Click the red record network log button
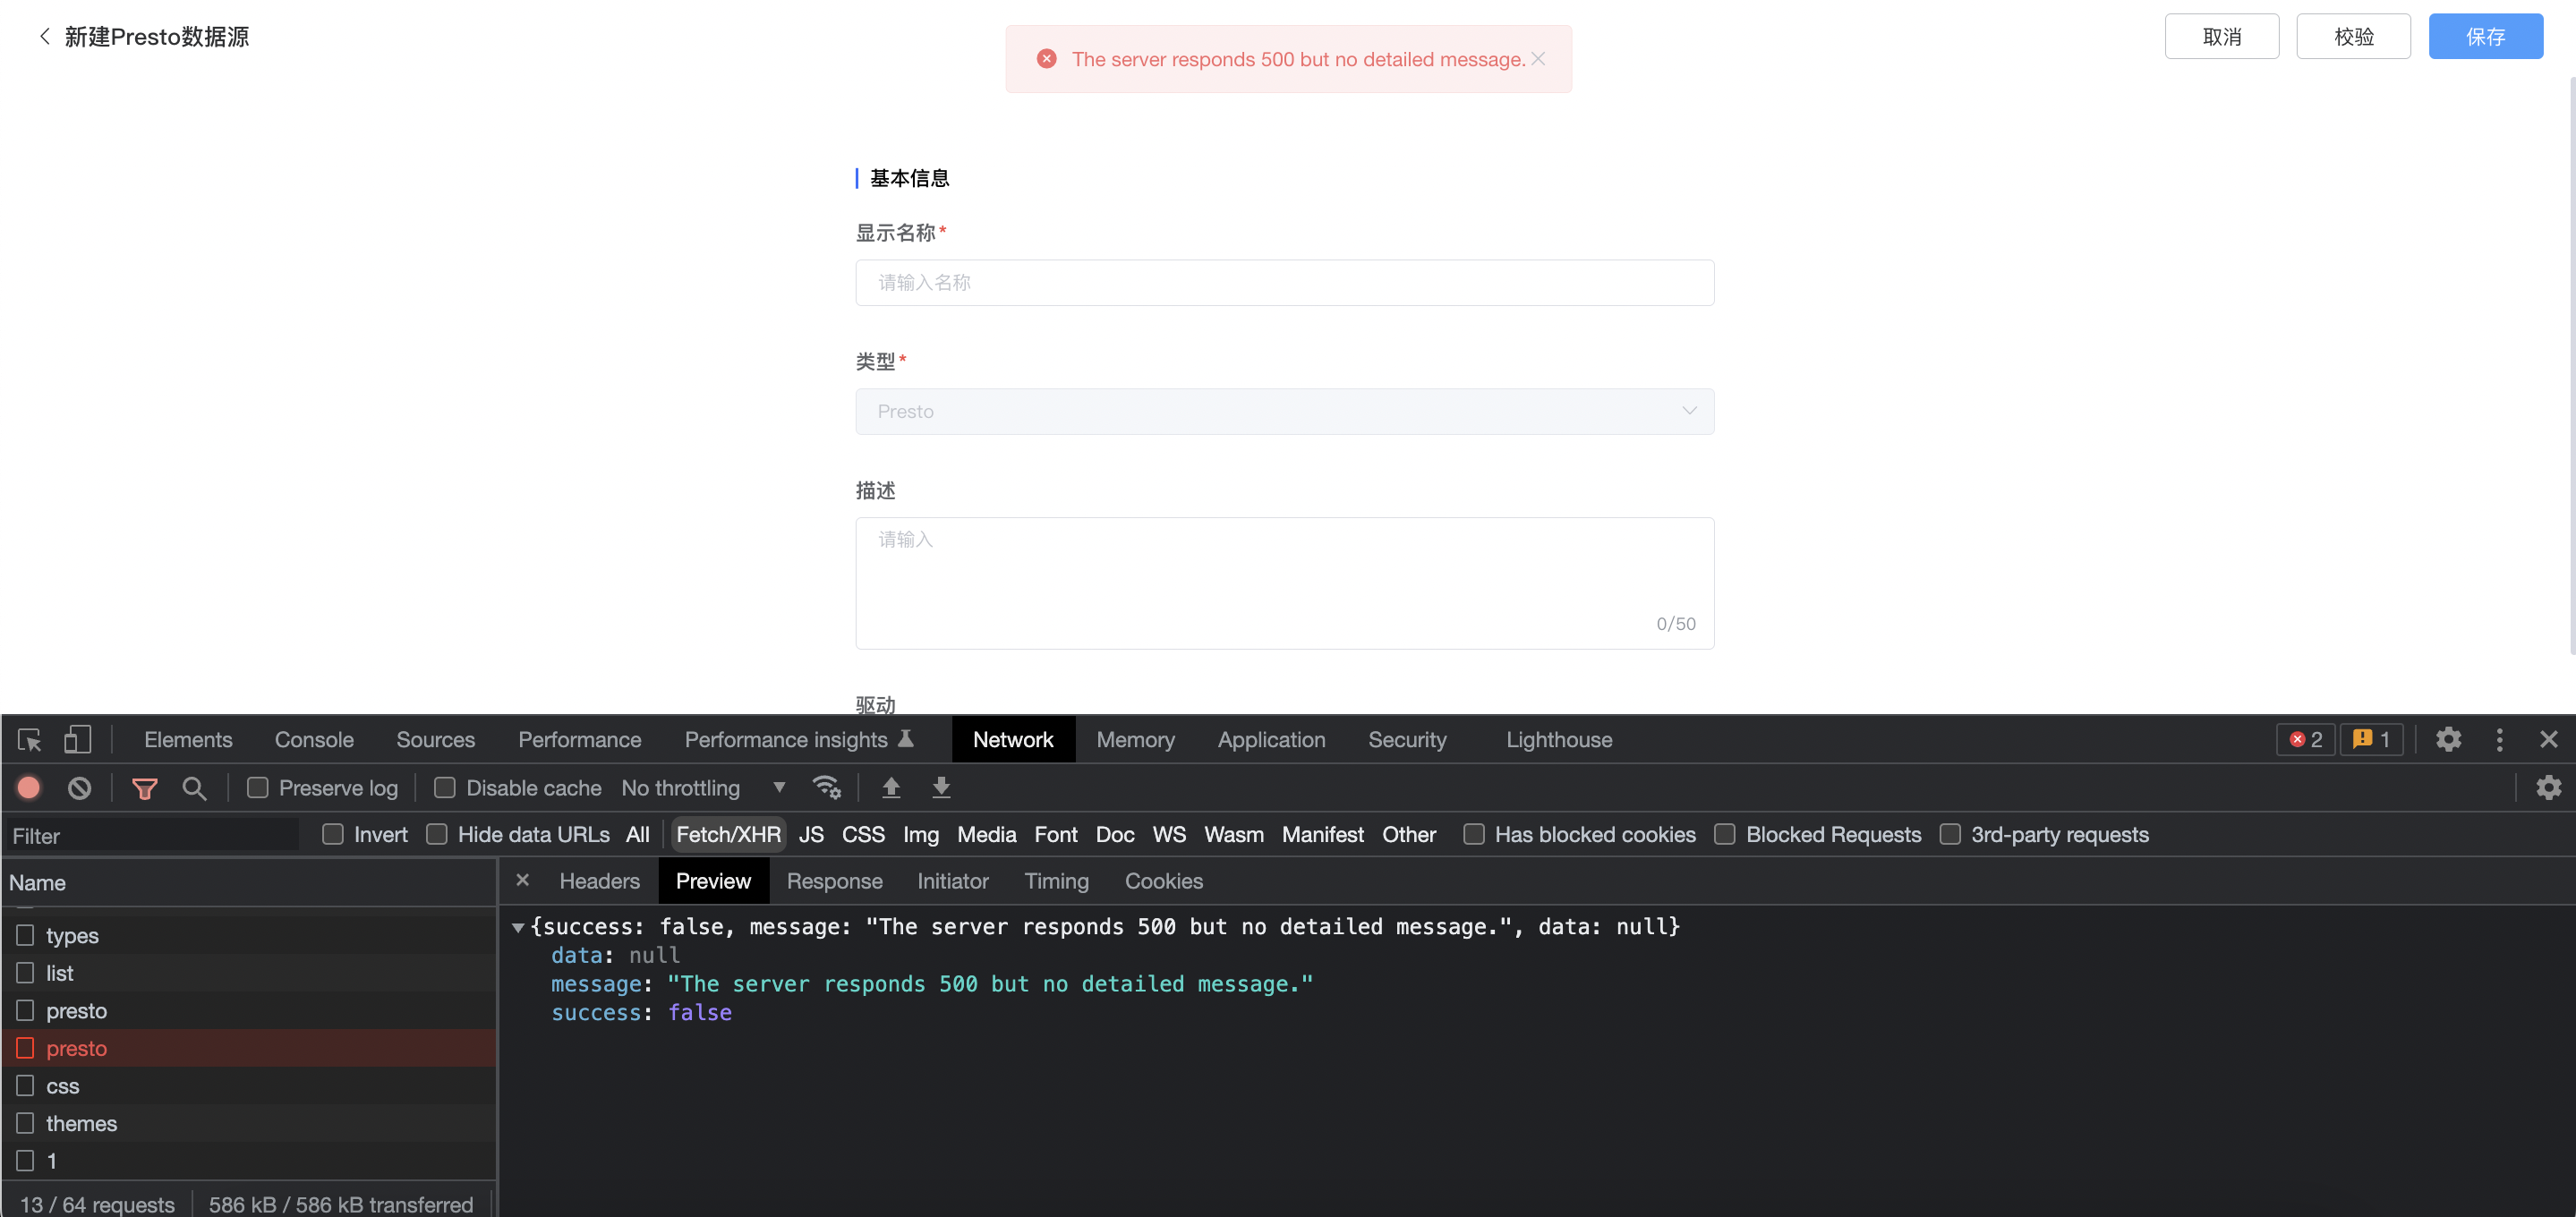Viewport: 2576px width, 1217px height. (x=28, y=788)
